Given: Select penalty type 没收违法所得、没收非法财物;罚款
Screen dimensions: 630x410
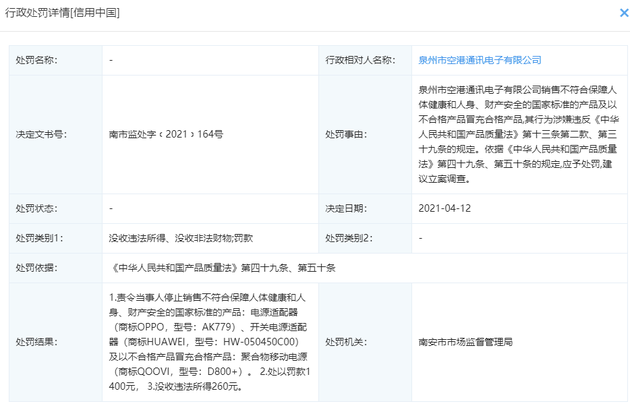Looking at the screenshot, I should coord(181,238).
